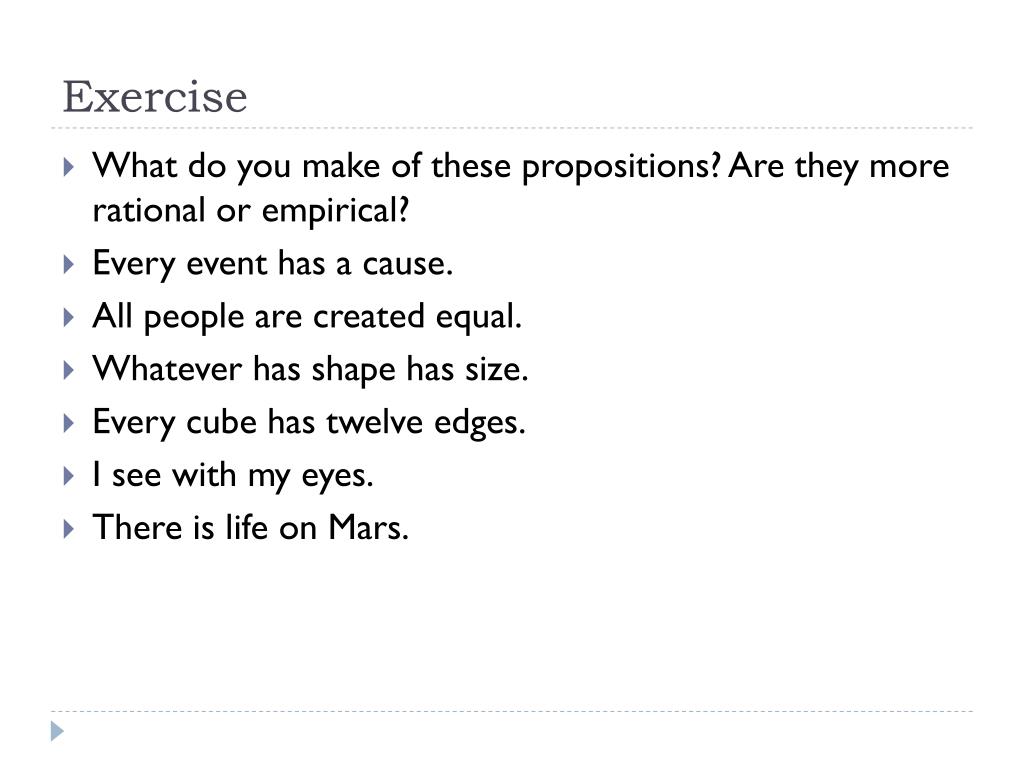Click the text 'There is life on Mars.'

pyautogui.click(x=251, y=528)
